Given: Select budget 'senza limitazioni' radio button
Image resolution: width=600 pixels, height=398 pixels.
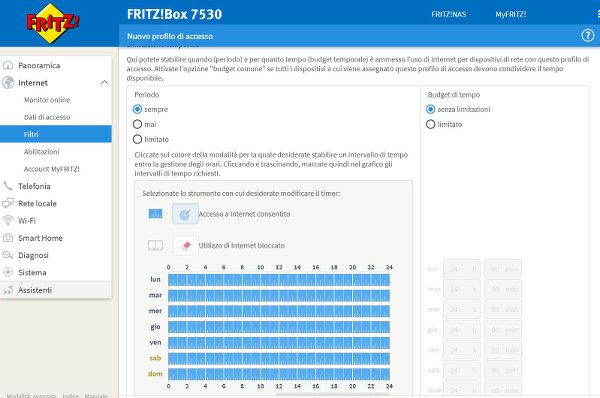Looking at the screenshot, I should [x=430, y=109].
